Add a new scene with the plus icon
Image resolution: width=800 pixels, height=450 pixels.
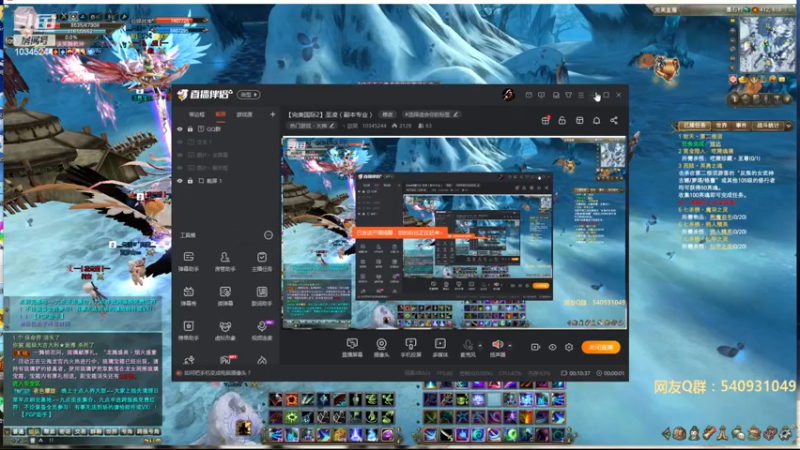(x=272, y=114)
